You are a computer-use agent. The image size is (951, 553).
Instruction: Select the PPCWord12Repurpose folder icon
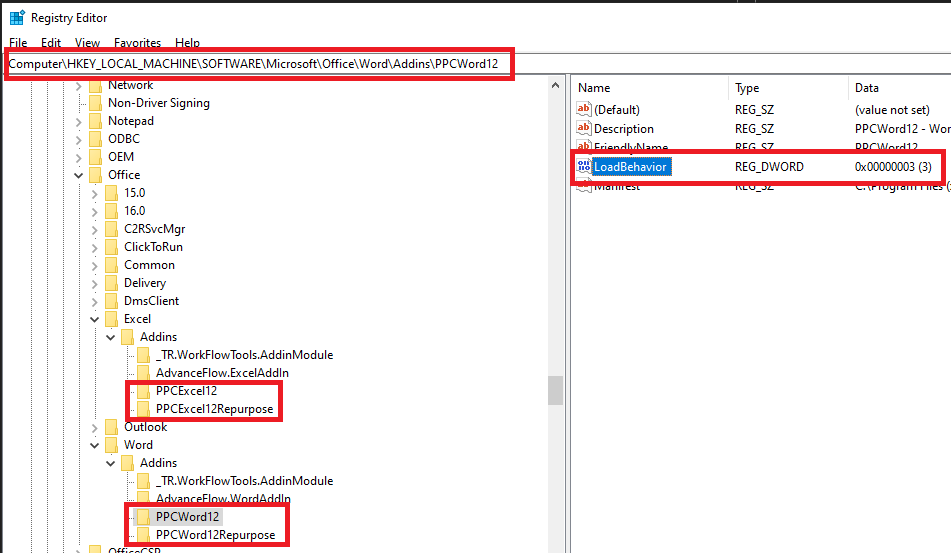pos(144,535)
